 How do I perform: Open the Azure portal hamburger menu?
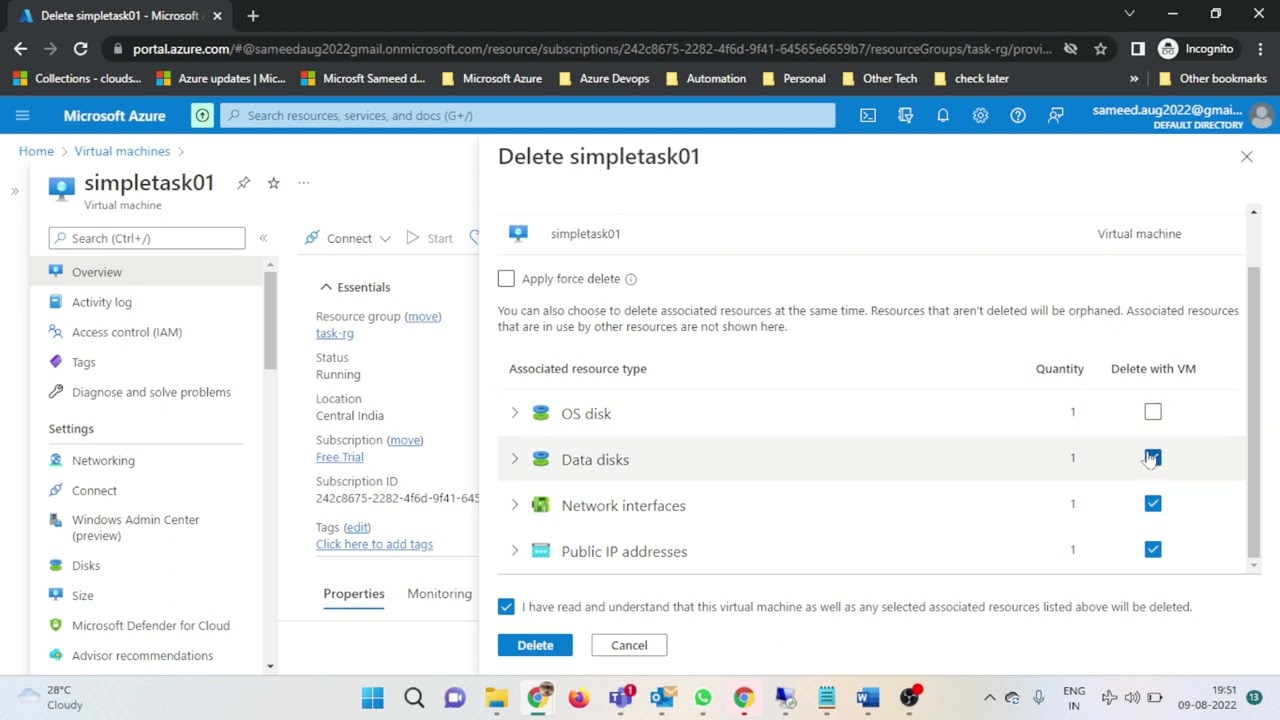point(22,115)
